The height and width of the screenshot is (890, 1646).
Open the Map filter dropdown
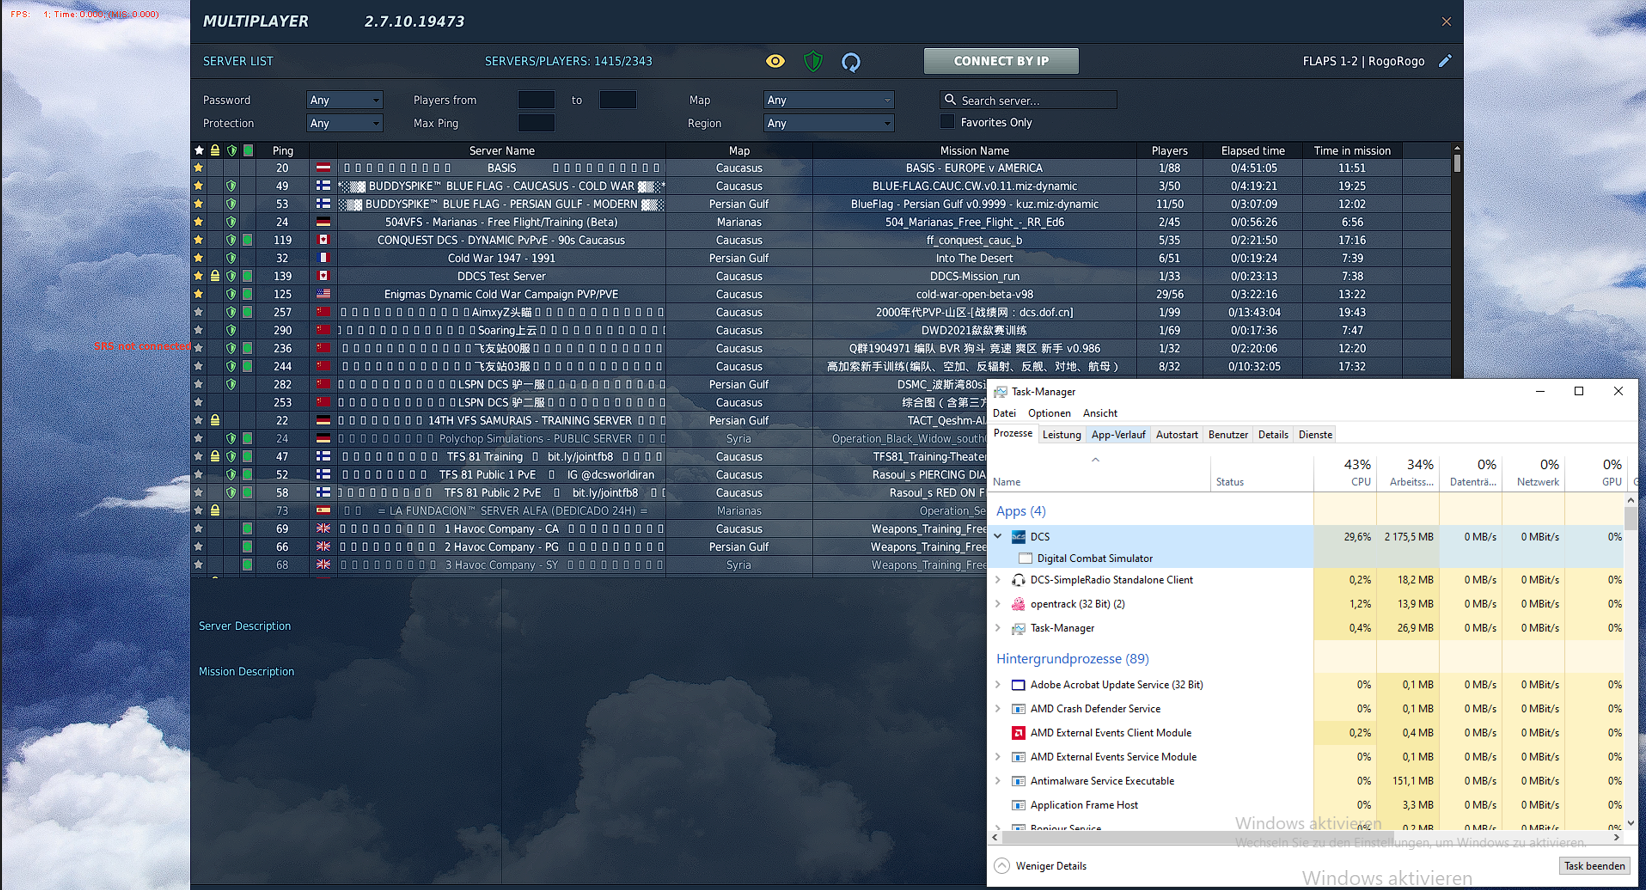point(828,100)
